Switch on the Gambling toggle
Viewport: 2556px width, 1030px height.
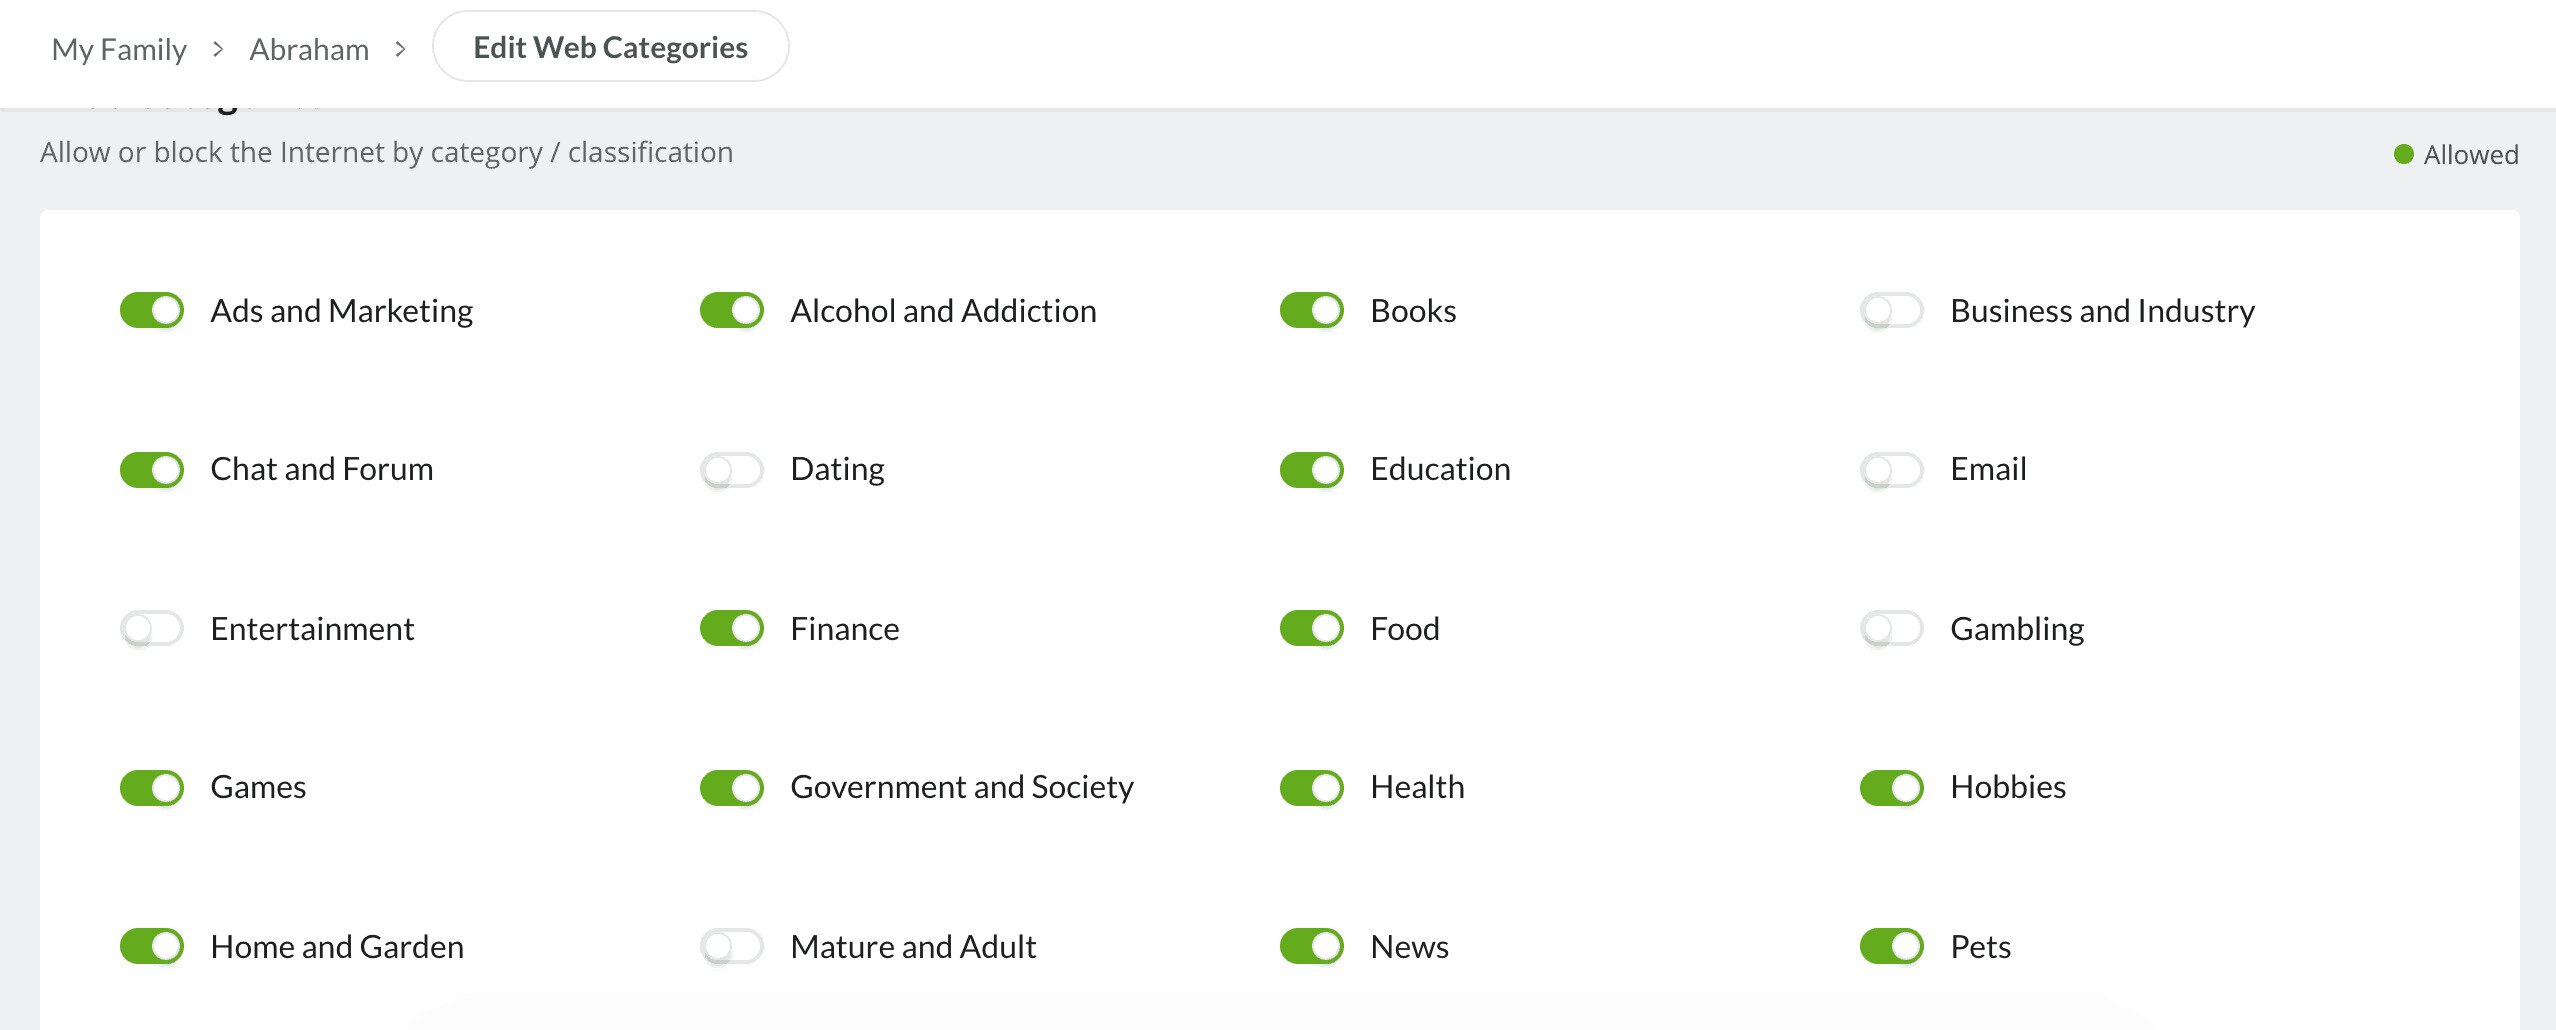pyautogui.click(x=1892, y=628)
